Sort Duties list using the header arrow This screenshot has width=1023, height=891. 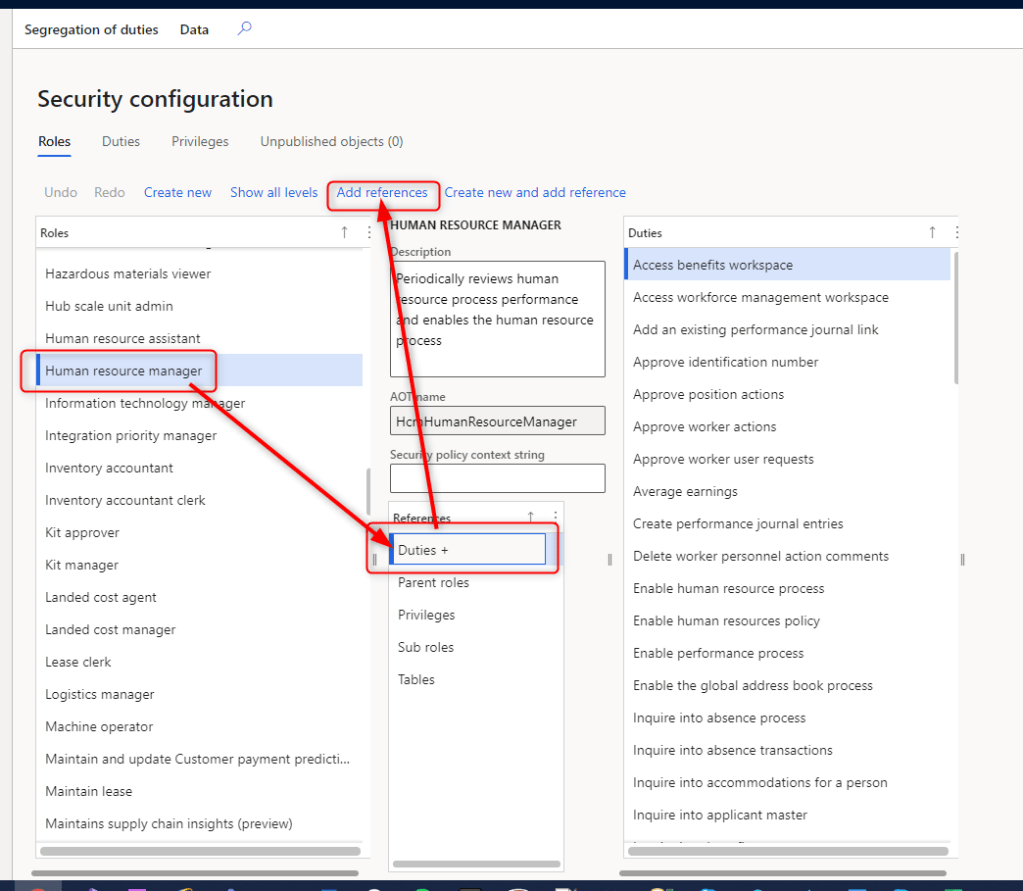pos(932,232)
